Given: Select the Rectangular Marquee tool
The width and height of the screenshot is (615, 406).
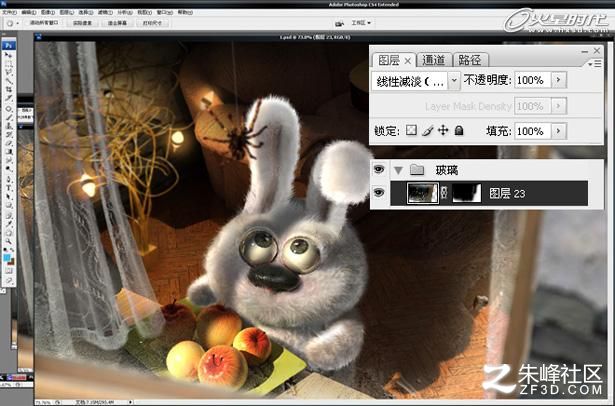Looking at the screenshot, I should [x=8, y=65].
